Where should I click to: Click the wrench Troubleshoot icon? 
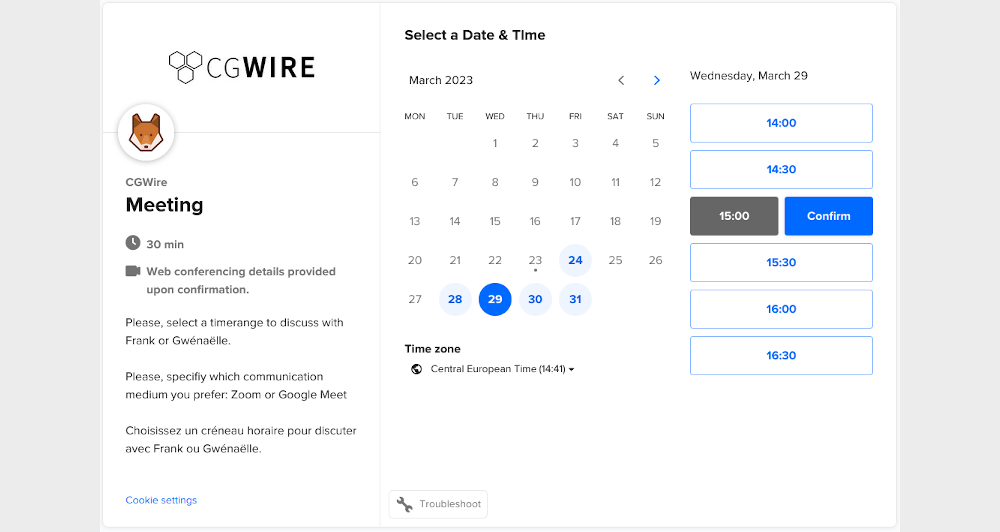coord(405,504)
